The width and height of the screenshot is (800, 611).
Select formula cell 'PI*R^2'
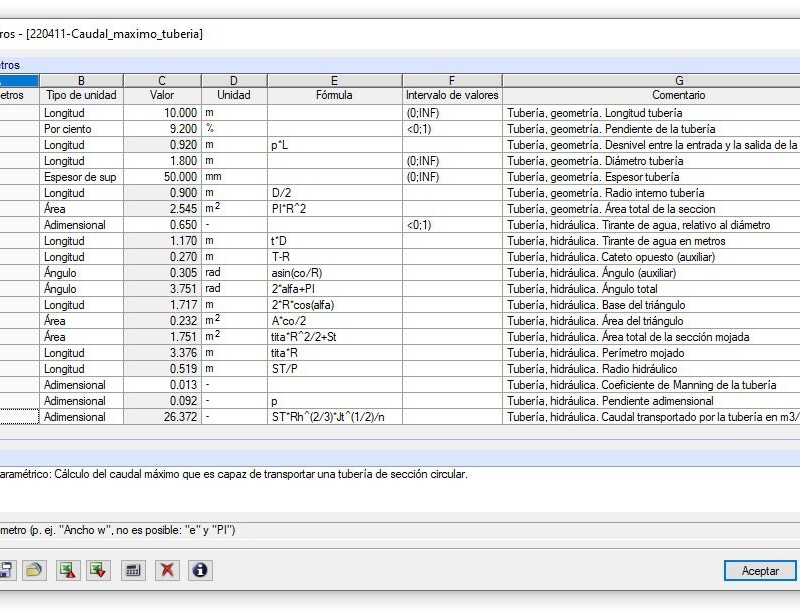[335, 209]
